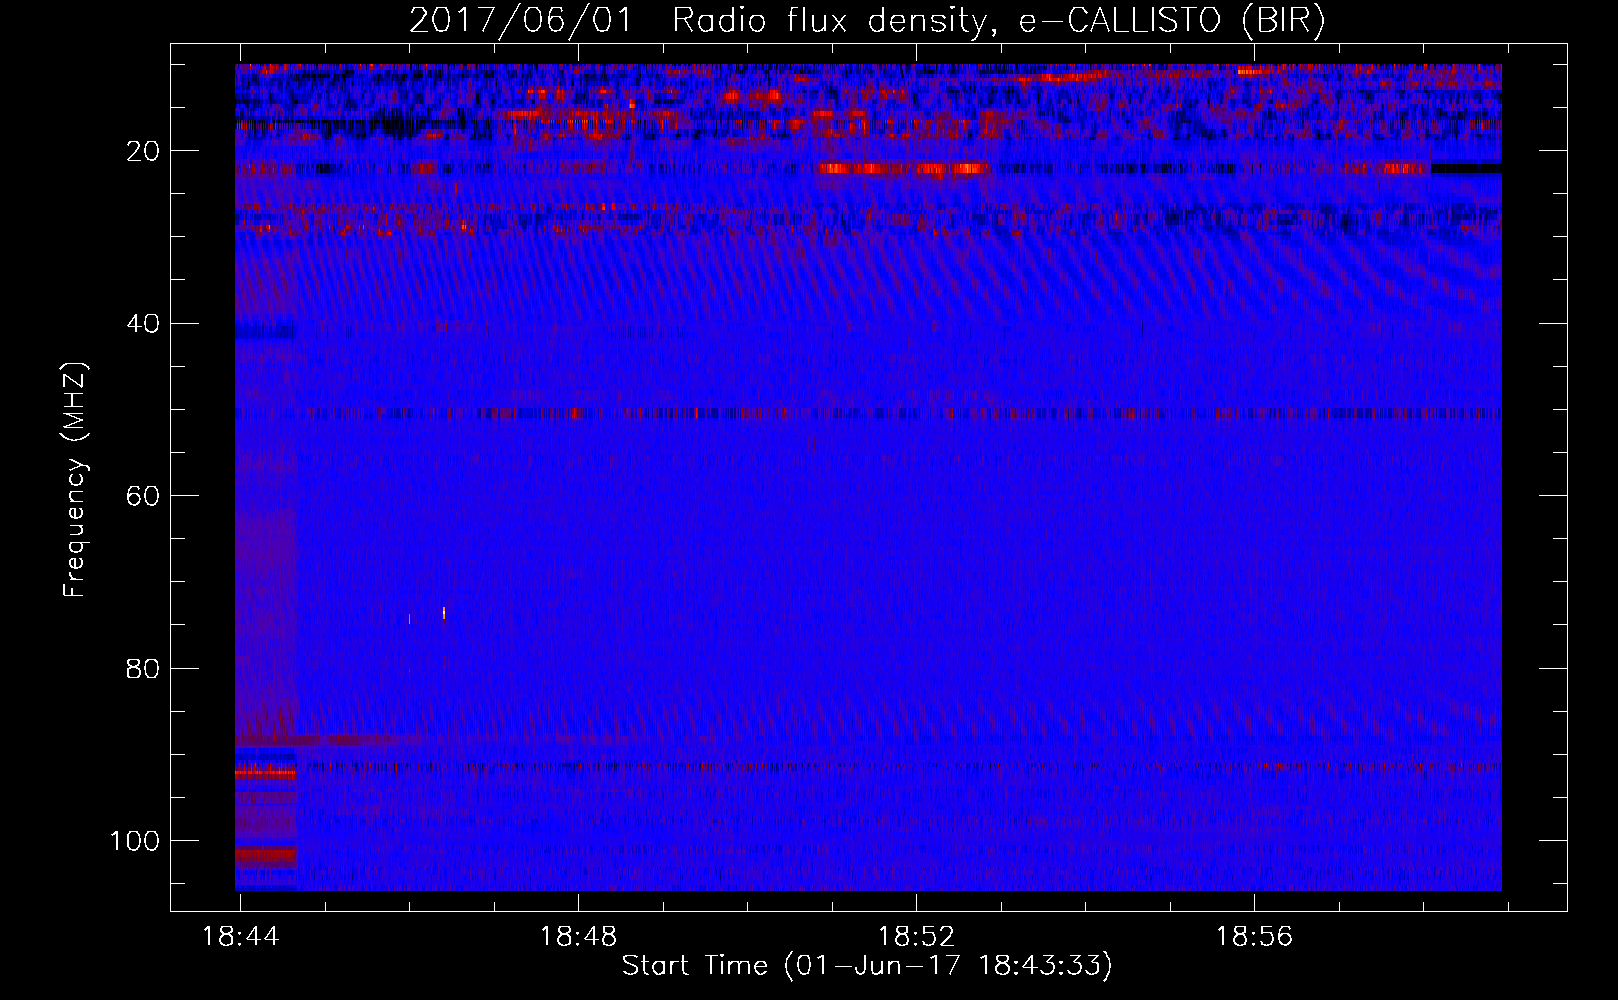
Task: Click the bright red burst at 22 MHz near 18:52
Action: tap(903, 169)
